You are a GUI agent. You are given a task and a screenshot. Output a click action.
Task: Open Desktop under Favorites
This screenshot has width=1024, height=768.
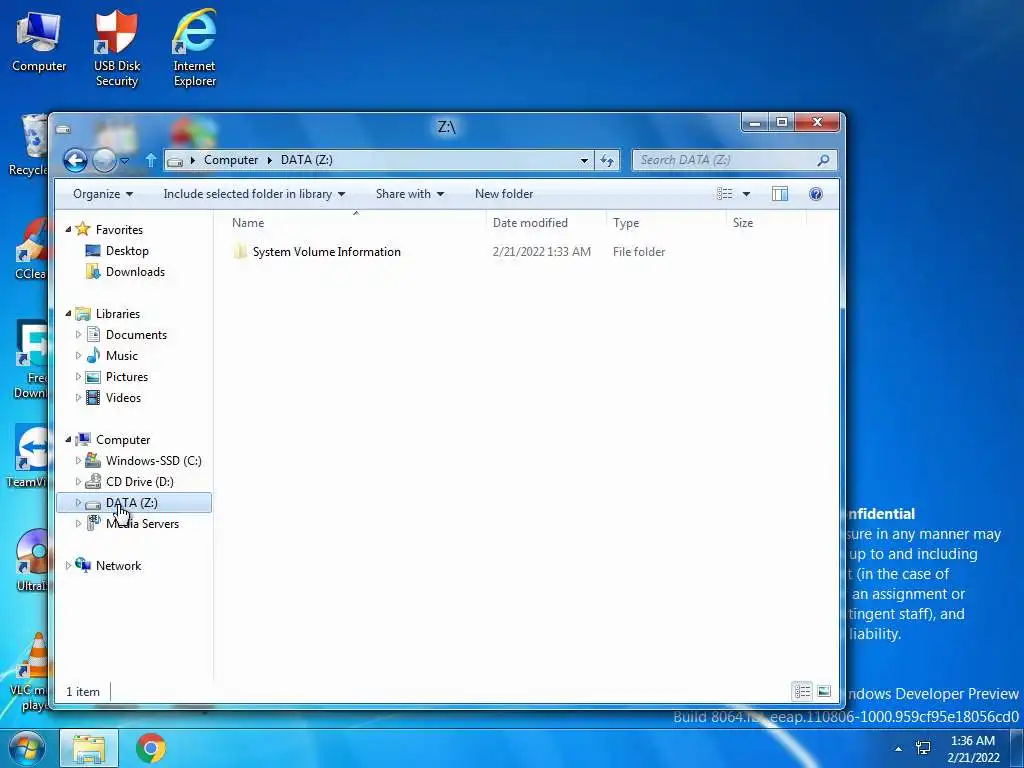pyautogui.click(x=127, y=251)
